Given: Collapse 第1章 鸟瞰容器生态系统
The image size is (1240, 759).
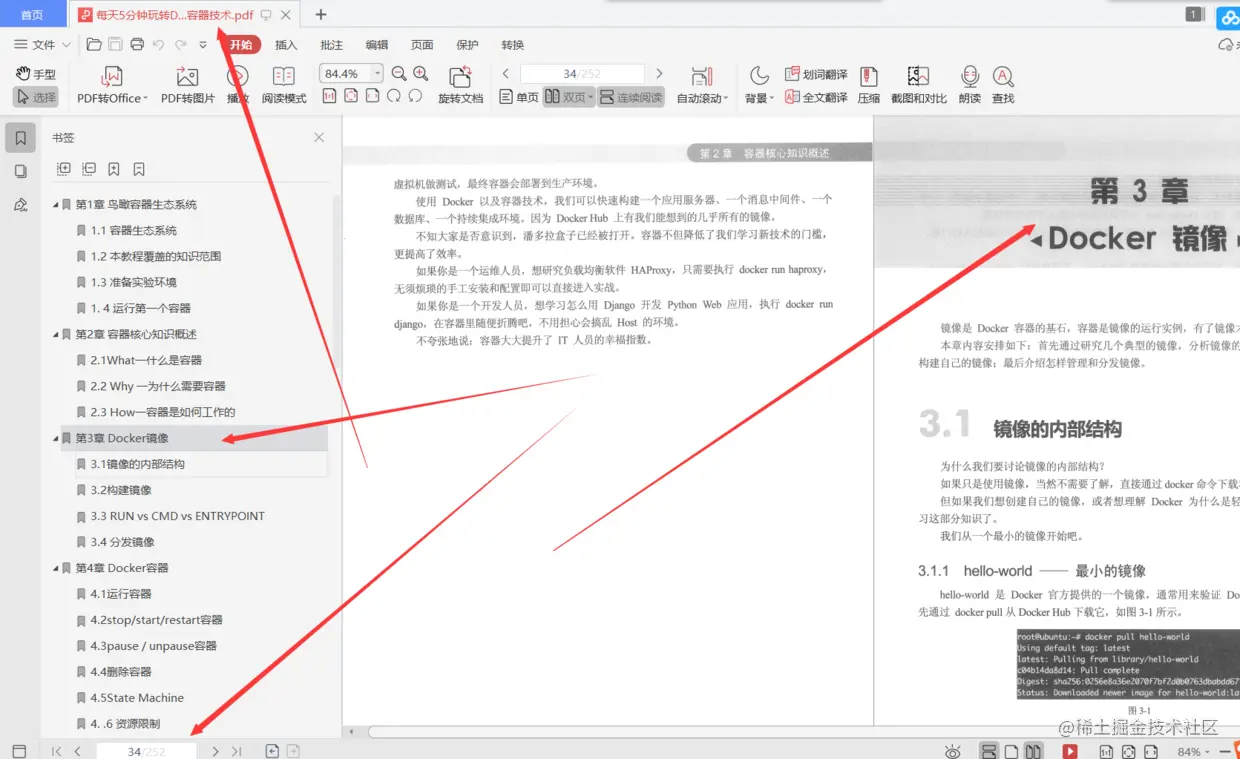Looking at the screenshot, I should [x=56, y=204].
